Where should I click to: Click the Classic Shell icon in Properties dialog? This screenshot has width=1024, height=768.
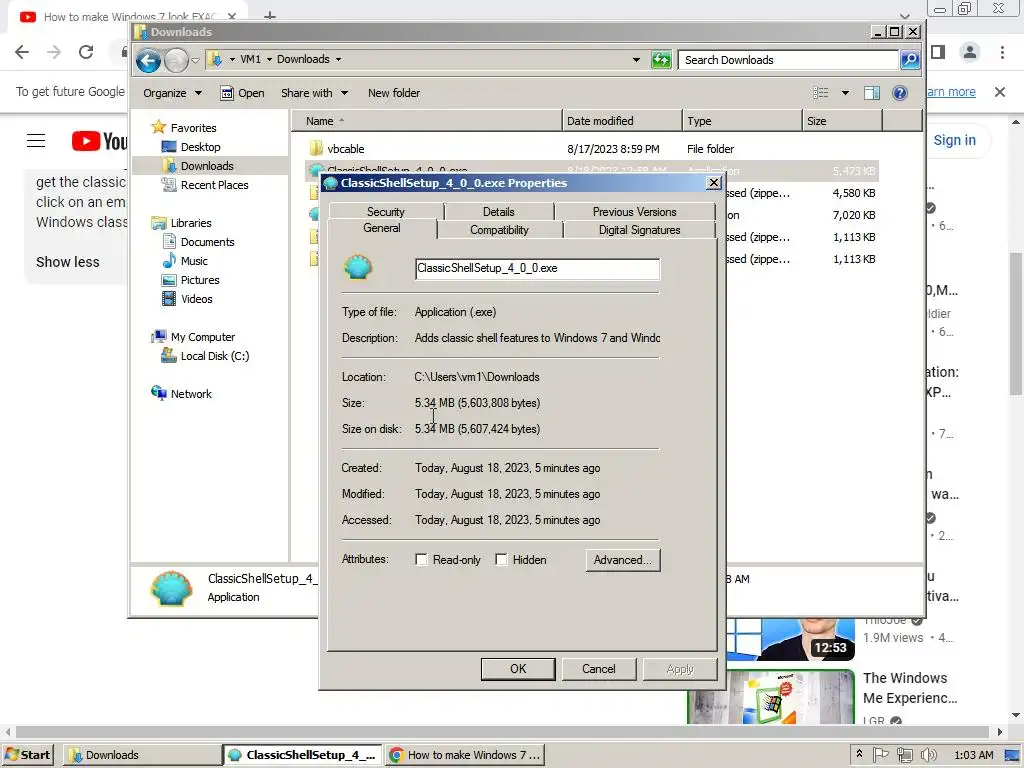pyautogui.click(x=358, y=267)
